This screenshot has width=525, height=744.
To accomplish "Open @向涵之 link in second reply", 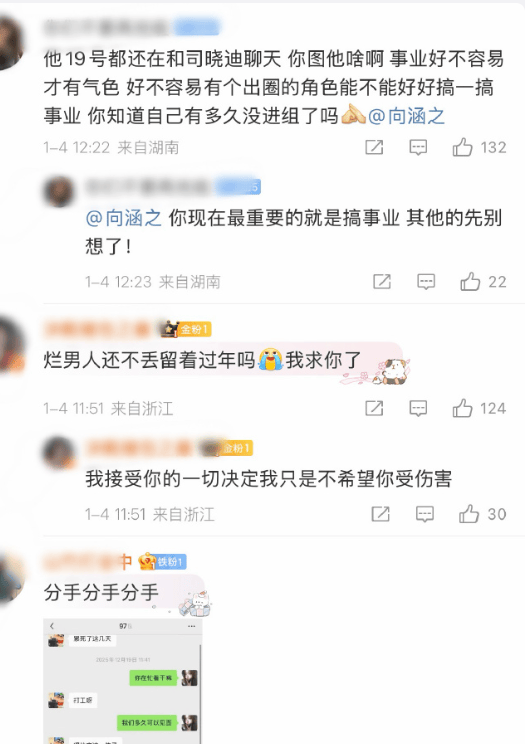I will pos(123,218).
